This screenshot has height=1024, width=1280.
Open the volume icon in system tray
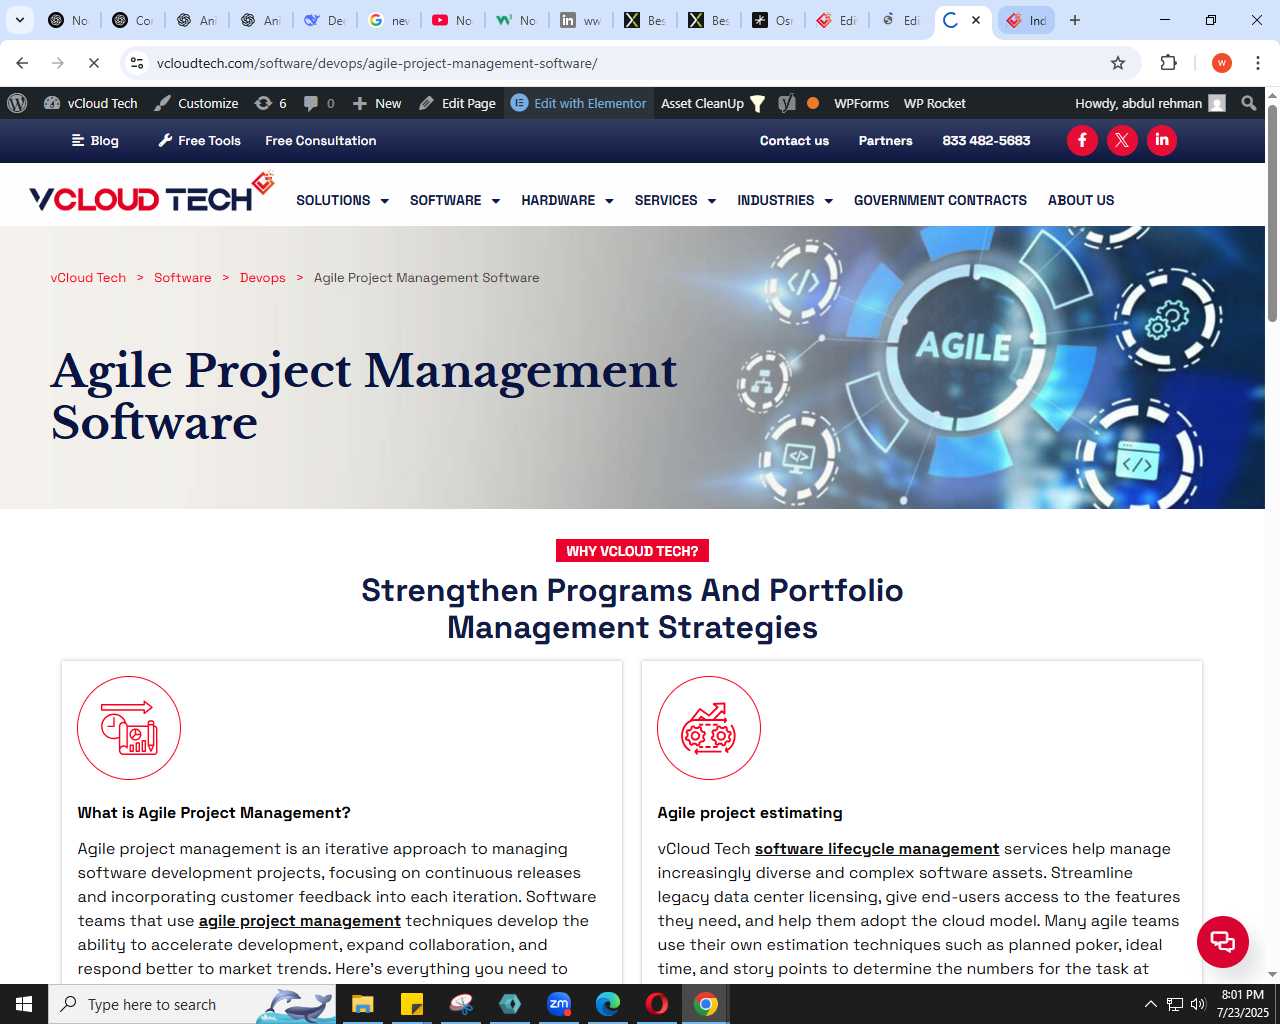[1198, 1004]
